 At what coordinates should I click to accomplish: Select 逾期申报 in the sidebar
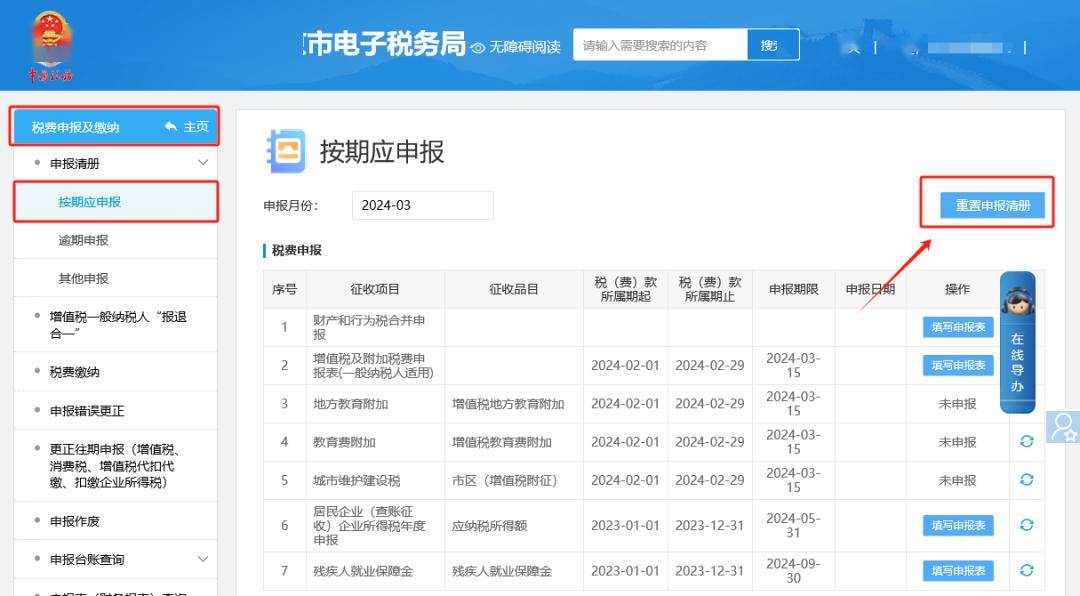click(x=84, y=240)
